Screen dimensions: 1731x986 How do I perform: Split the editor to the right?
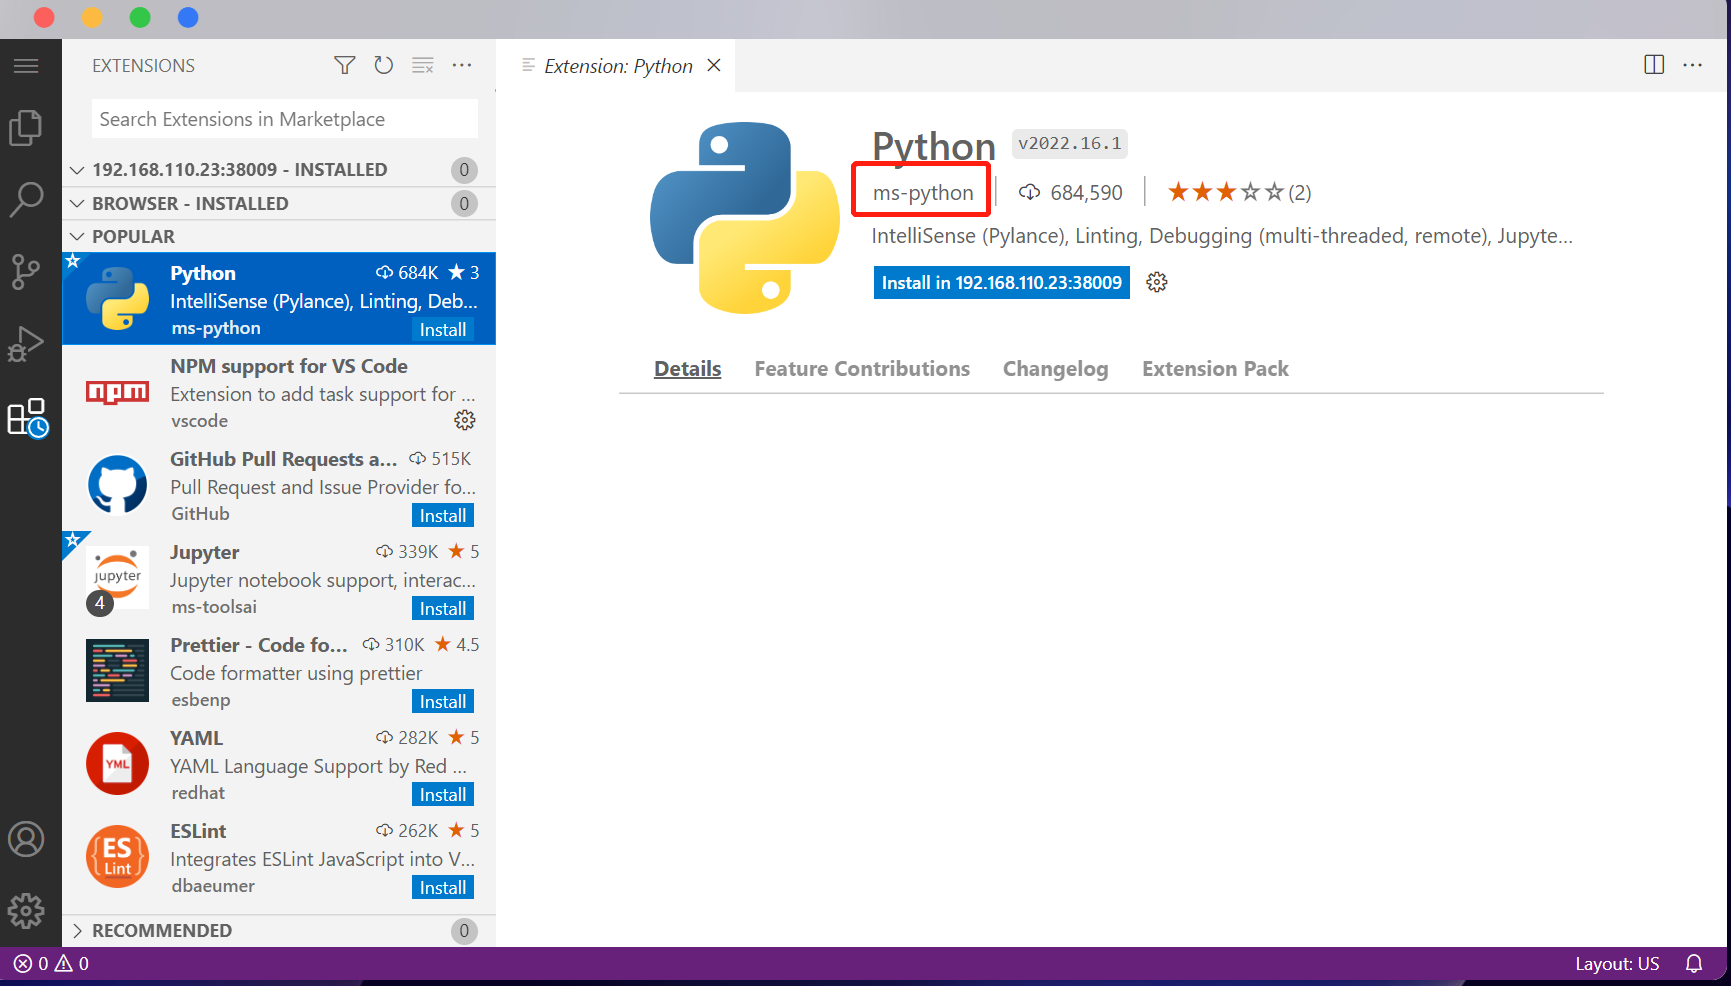point(1654,65)
